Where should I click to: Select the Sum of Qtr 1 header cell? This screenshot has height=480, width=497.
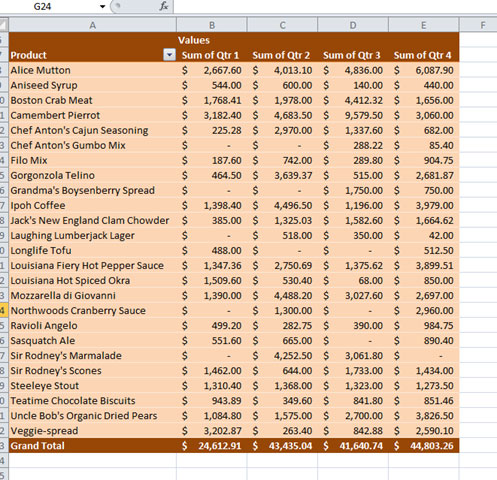tap(212, 55)
